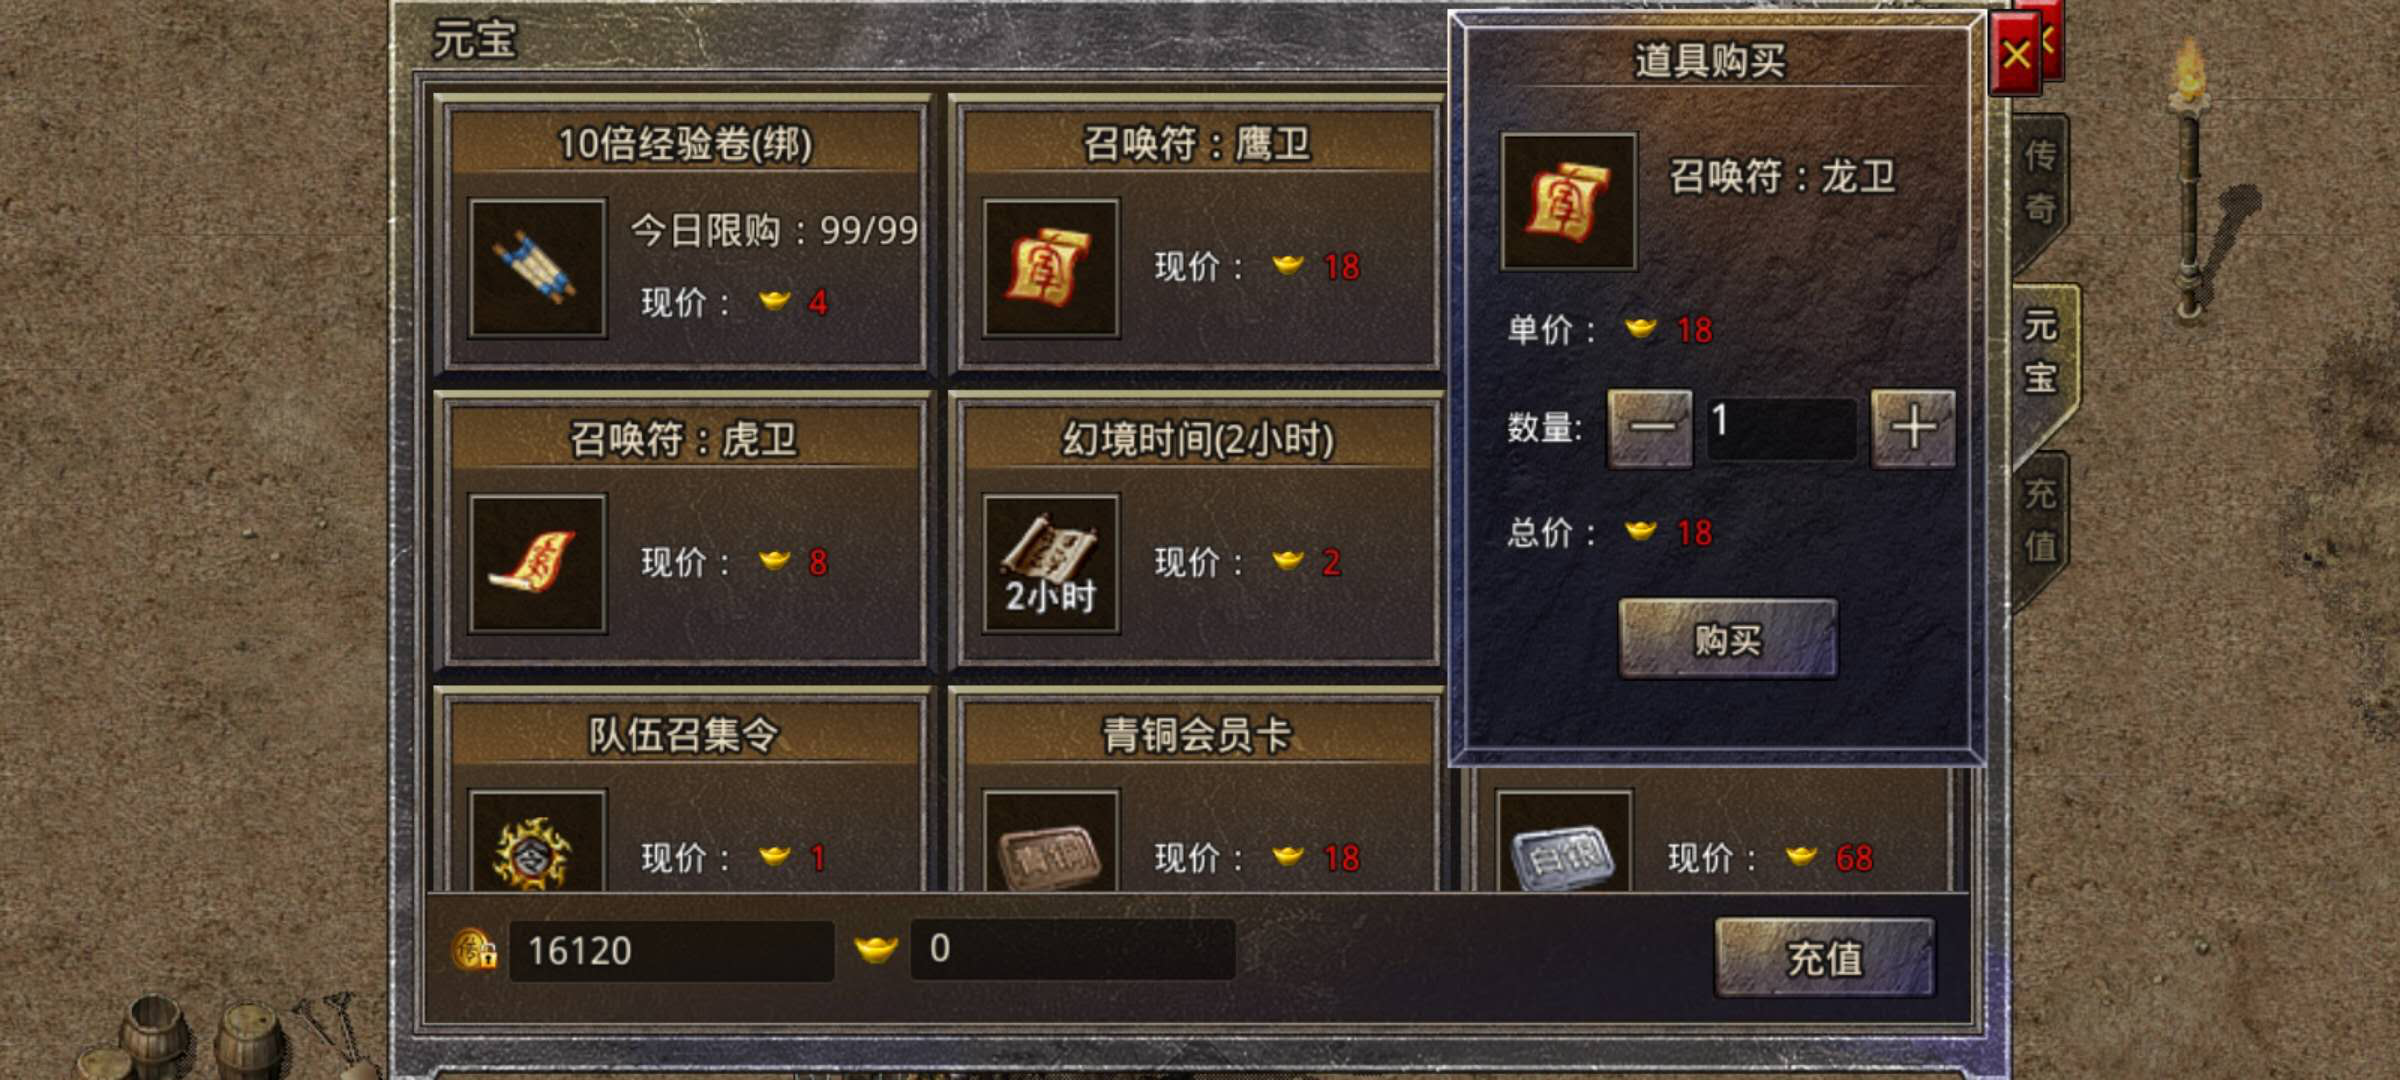Select the 白银 silver card icon

1564,842
